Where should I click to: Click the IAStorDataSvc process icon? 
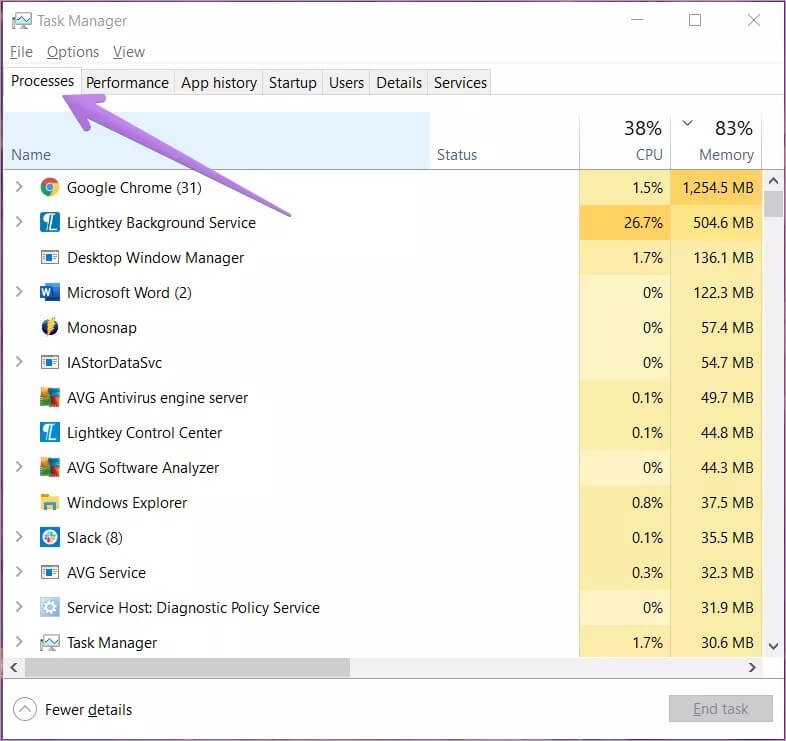coord(50,362)
